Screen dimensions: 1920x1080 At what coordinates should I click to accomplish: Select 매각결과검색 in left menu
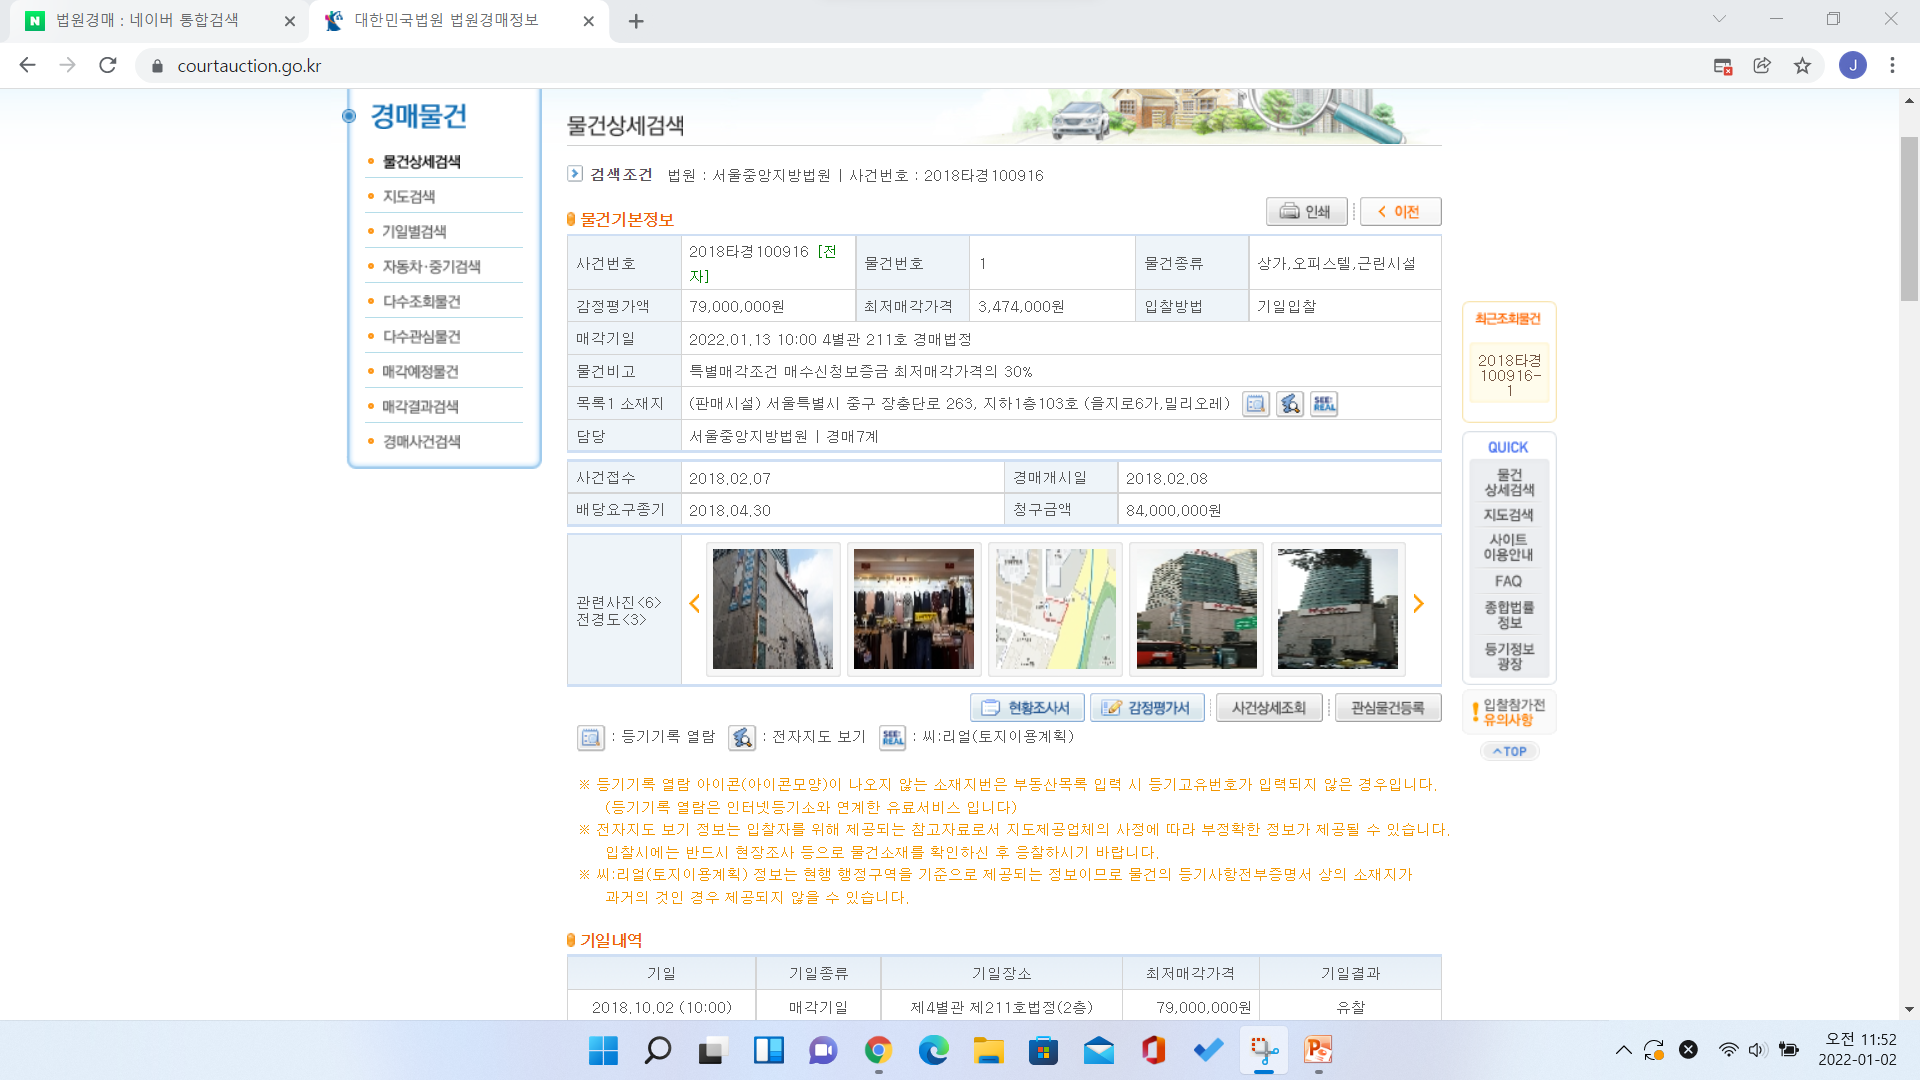(x=420, y=407)
